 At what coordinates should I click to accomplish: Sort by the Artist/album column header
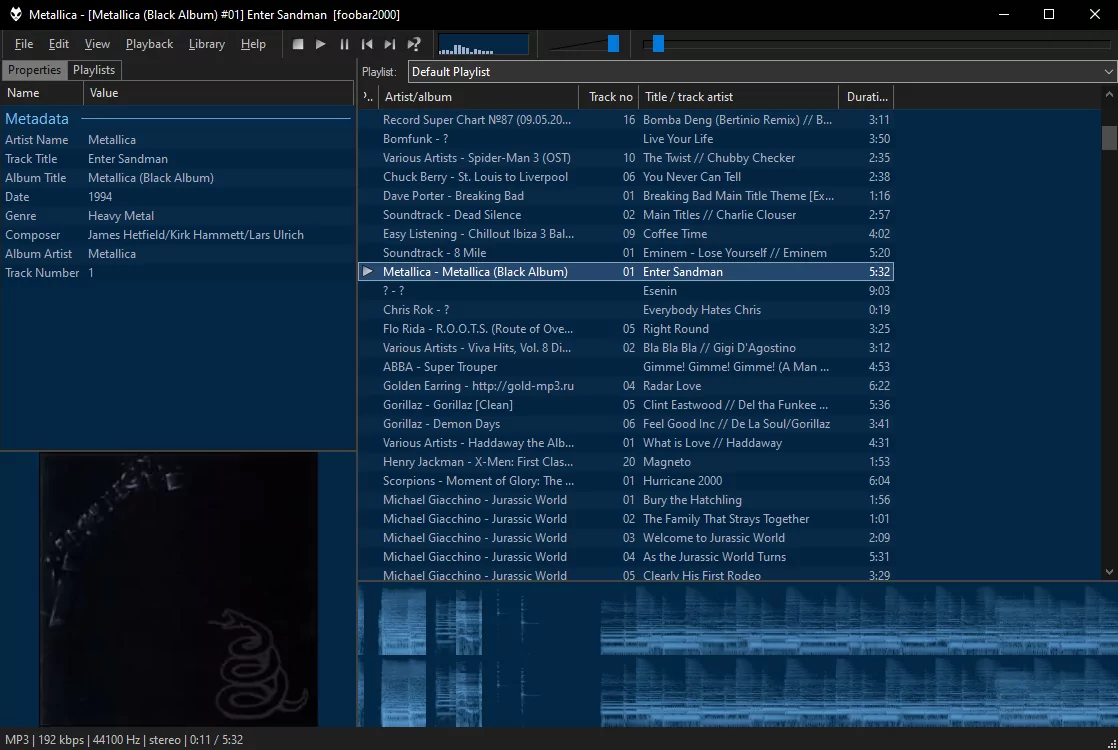(479, 97)
